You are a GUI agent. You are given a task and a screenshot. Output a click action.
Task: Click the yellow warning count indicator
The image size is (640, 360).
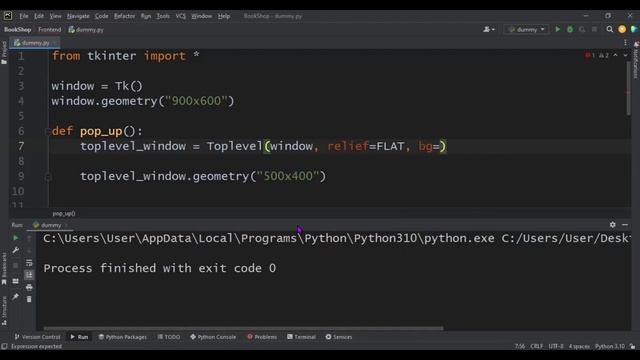[604, 55]
